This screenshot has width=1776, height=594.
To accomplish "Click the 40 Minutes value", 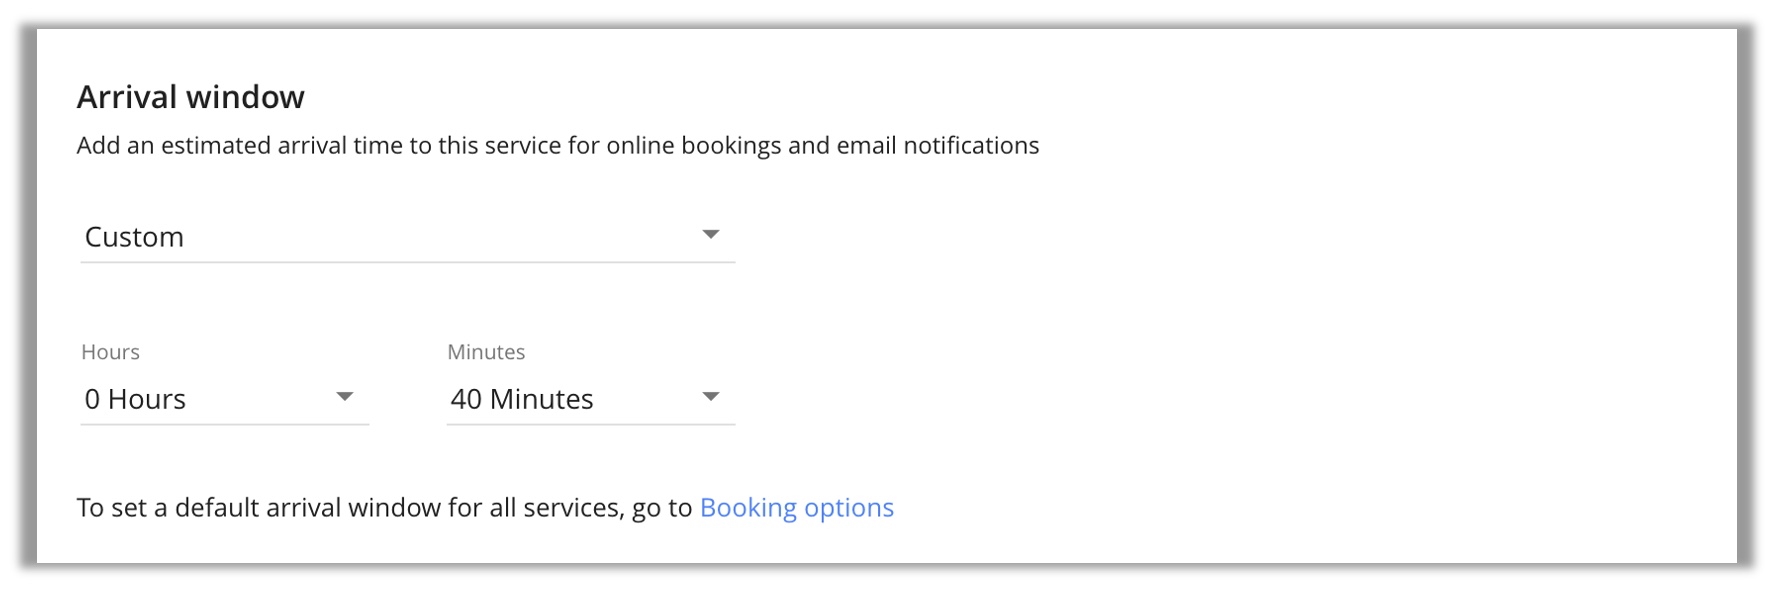I will click(x=521, y=399).
